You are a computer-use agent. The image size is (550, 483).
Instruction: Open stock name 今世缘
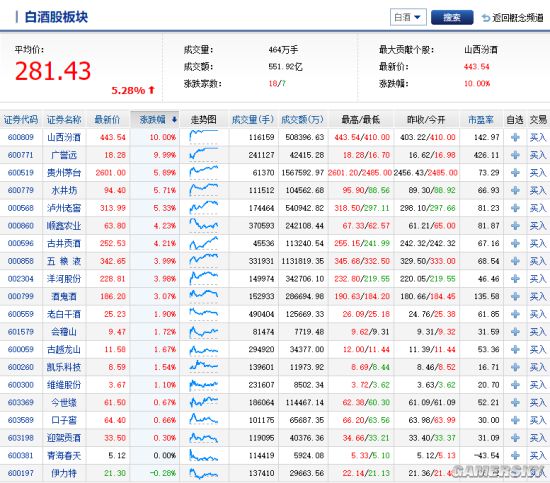click(x=64, y=402)
